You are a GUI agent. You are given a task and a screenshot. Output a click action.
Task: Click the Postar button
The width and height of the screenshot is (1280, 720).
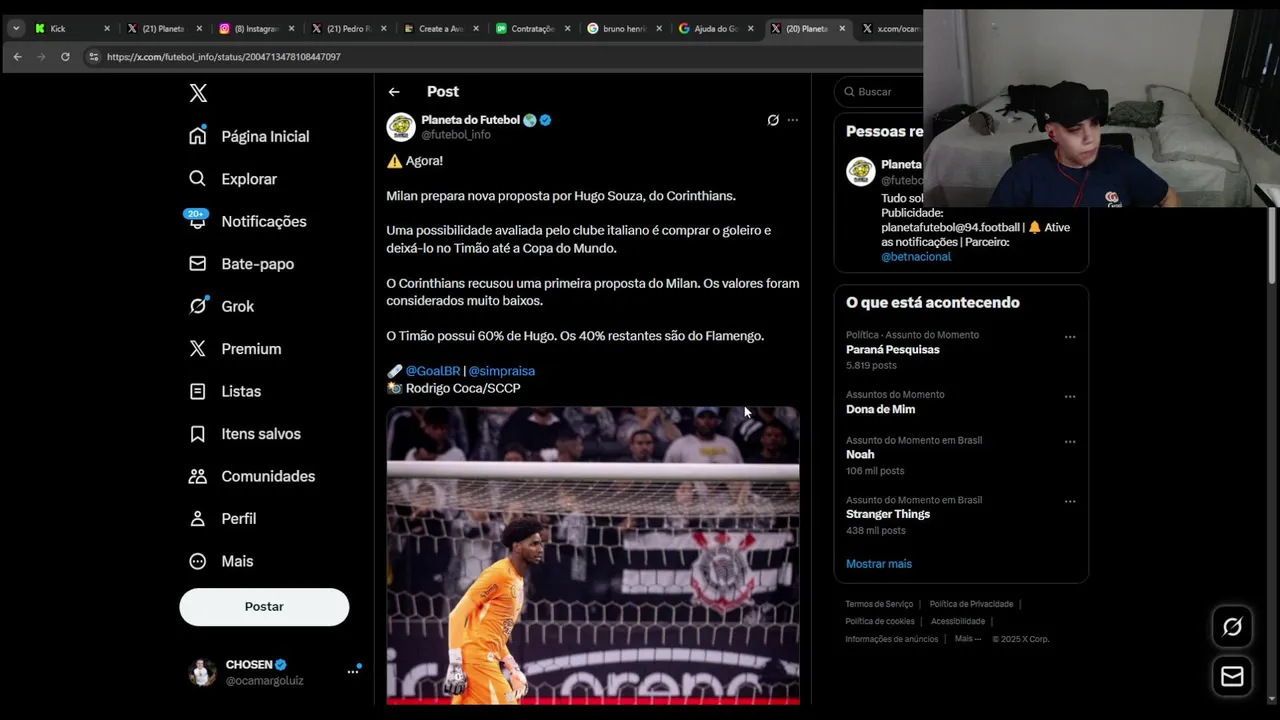click(264, 607)
